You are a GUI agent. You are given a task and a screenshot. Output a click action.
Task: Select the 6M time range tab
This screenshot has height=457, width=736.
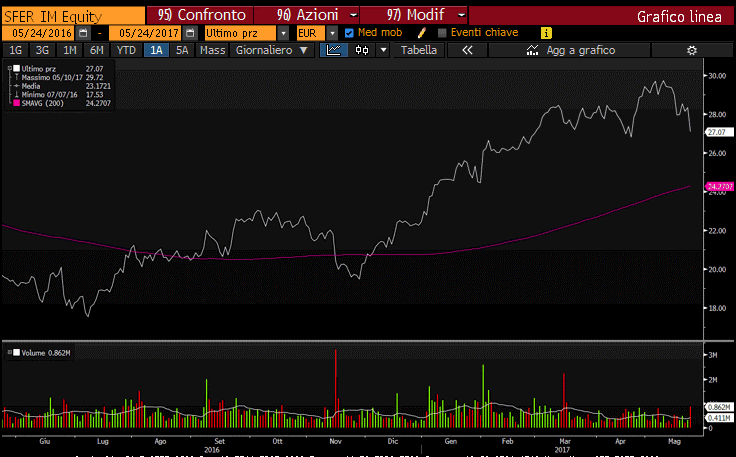(x=97, y=50)
